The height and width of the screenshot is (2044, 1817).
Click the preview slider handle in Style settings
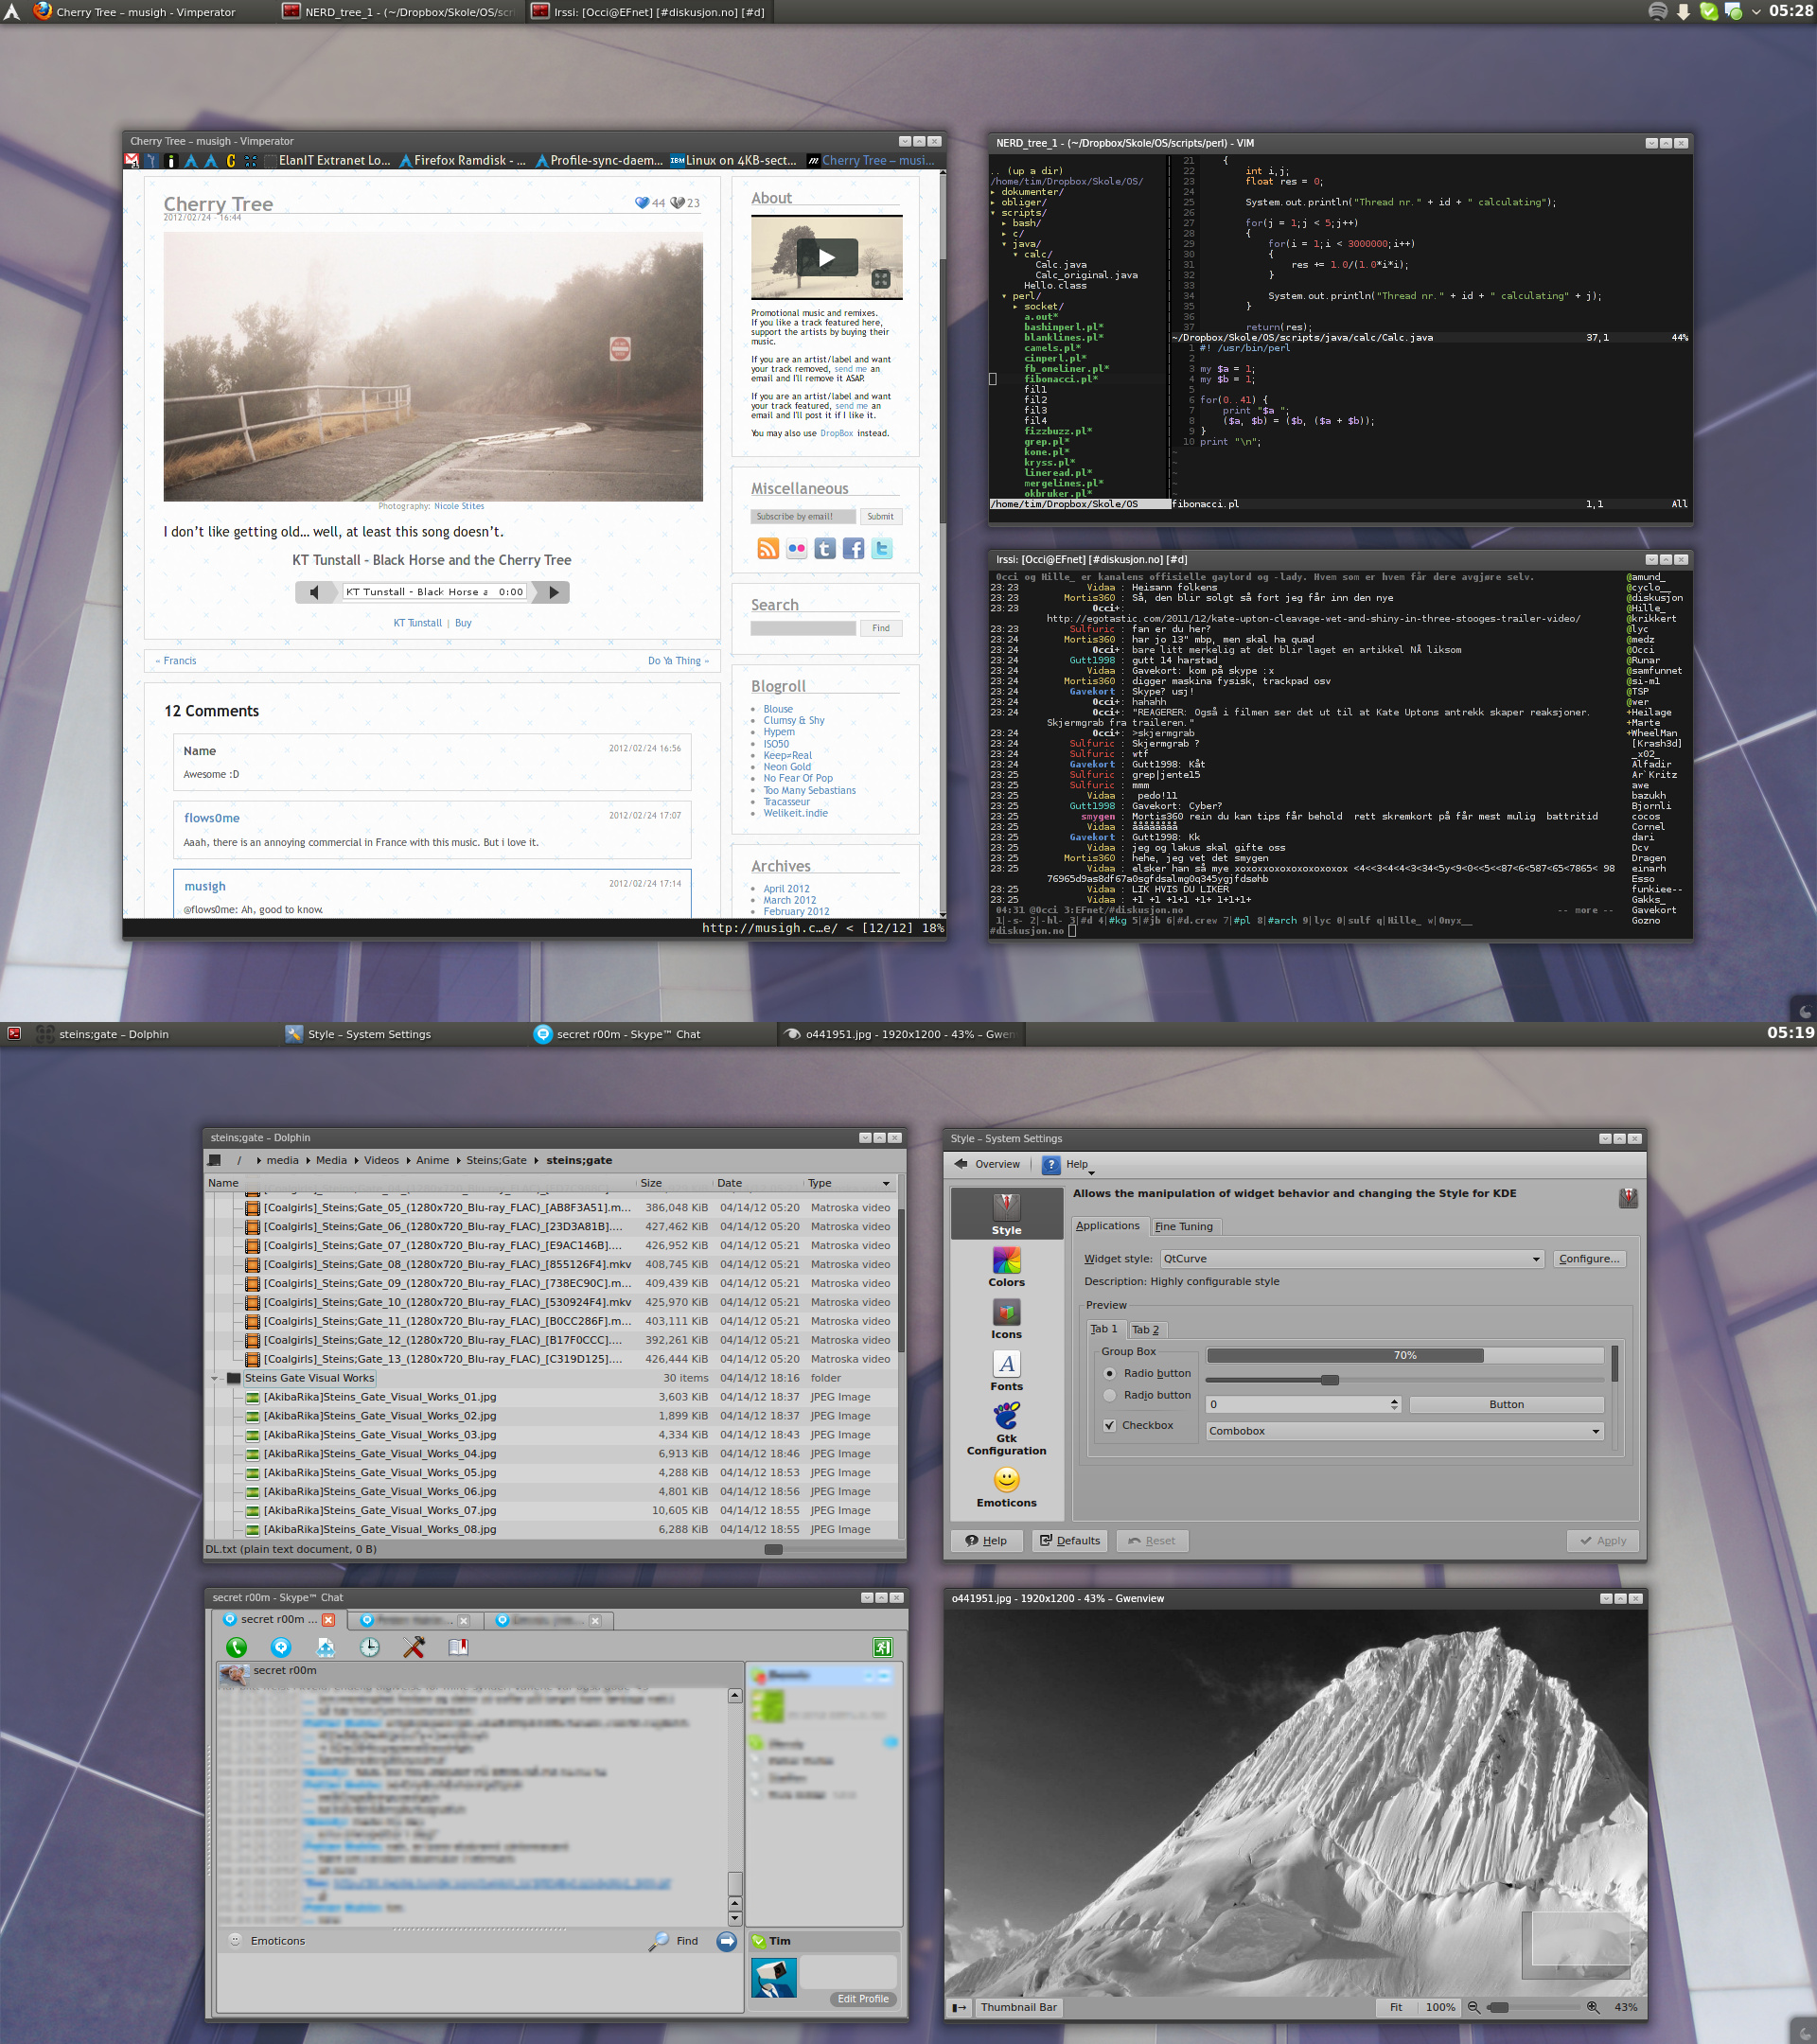click(1330, 1380)
